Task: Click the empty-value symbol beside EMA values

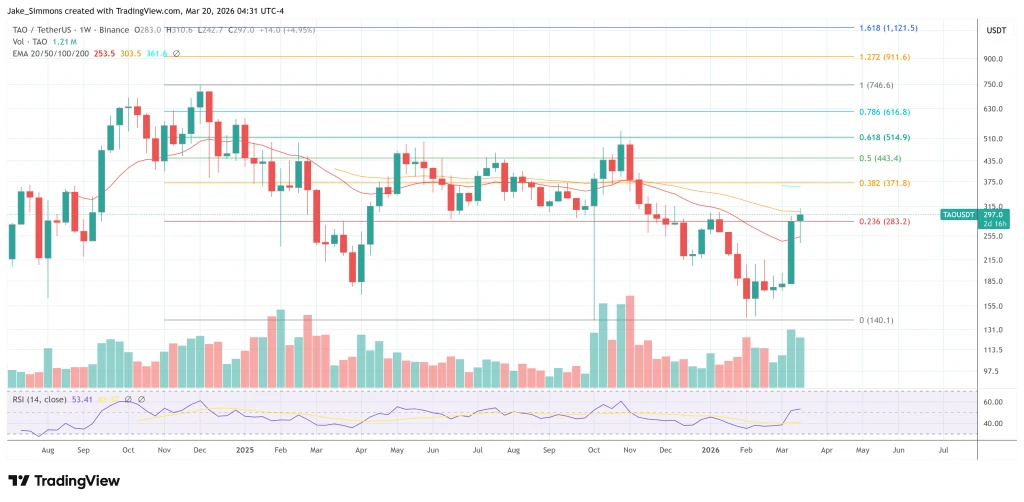Action: [x=176, y=53]
